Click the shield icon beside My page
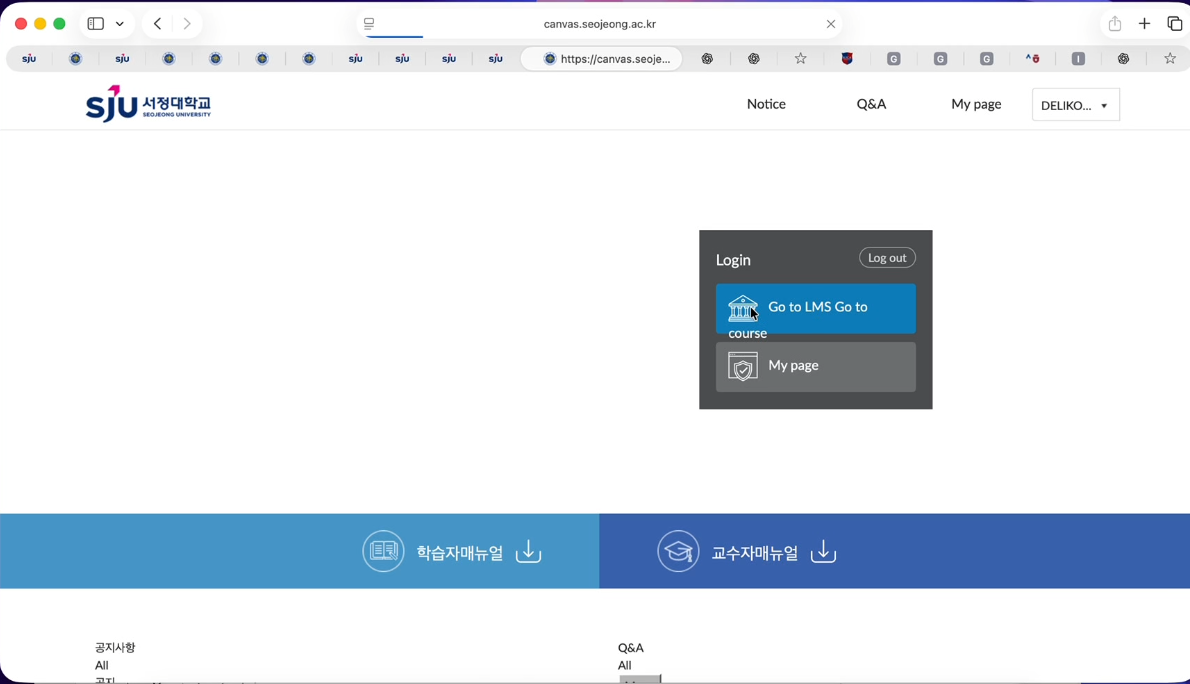The width and height of the screenshot is (1190, 684). click(x=742, y=367)
